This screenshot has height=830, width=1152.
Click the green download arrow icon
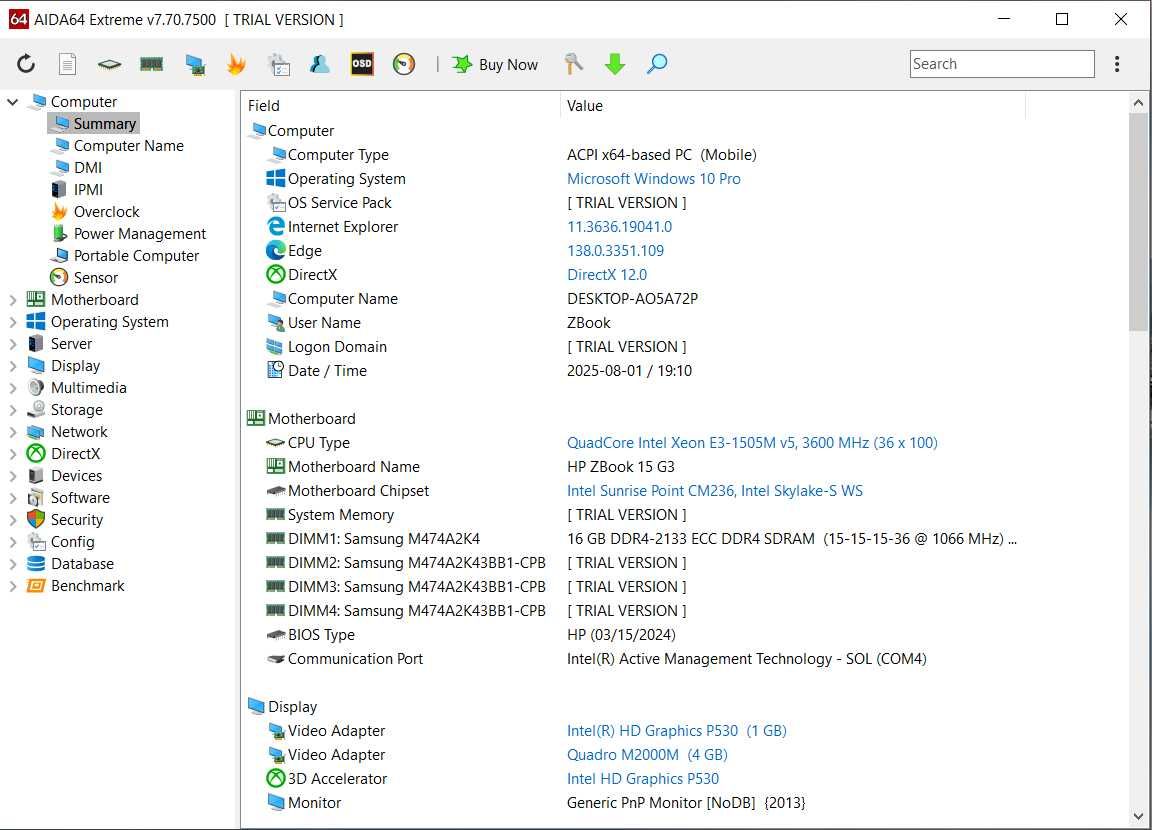coord(615,64)
